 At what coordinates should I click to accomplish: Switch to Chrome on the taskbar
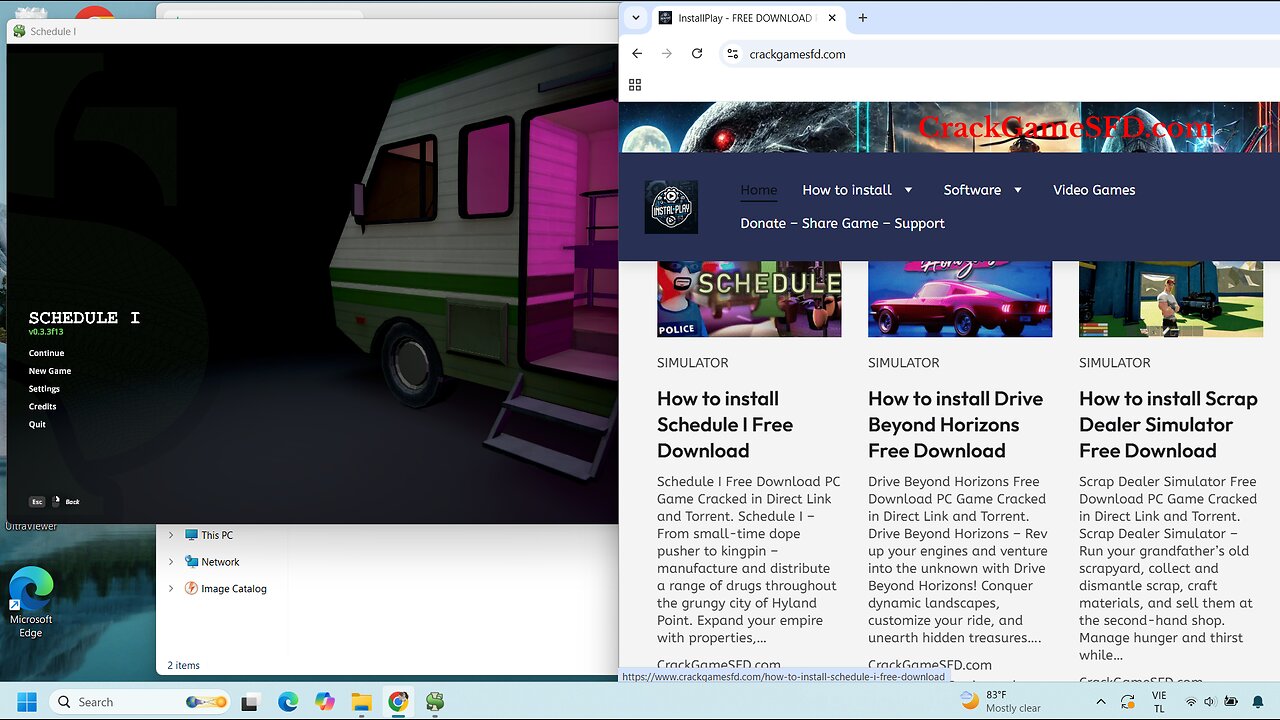pos(398,702)
